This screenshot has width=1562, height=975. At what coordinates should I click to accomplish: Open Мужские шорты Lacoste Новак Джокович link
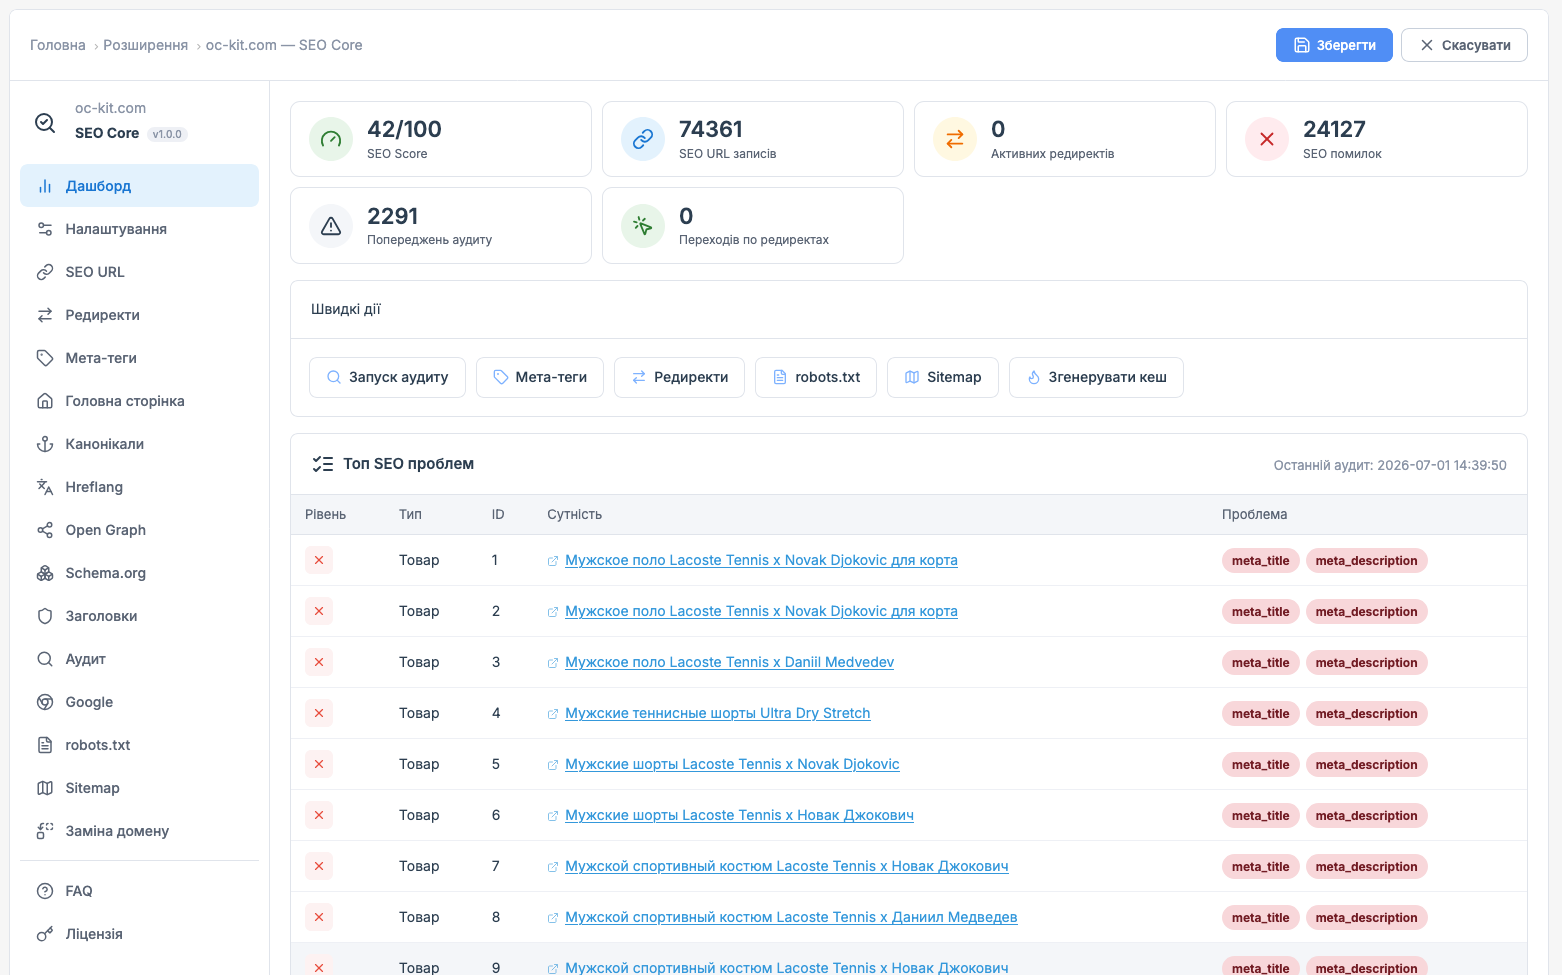(x=739, y=815)
